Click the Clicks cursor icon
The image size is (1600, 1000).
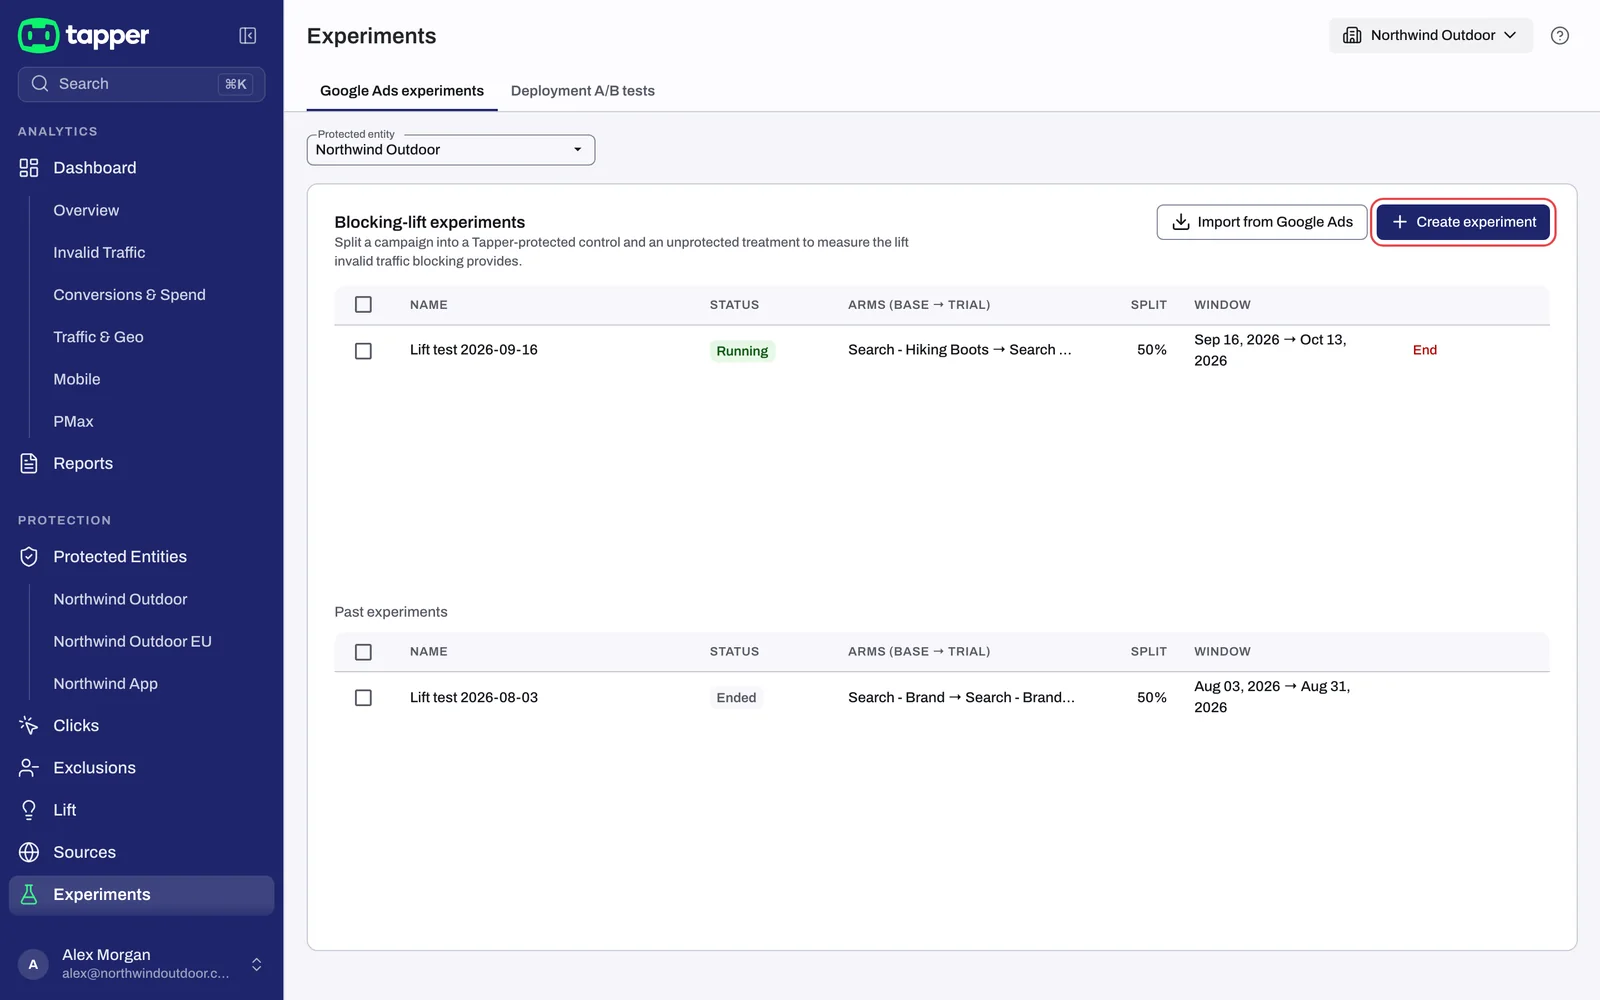(29, 725)
